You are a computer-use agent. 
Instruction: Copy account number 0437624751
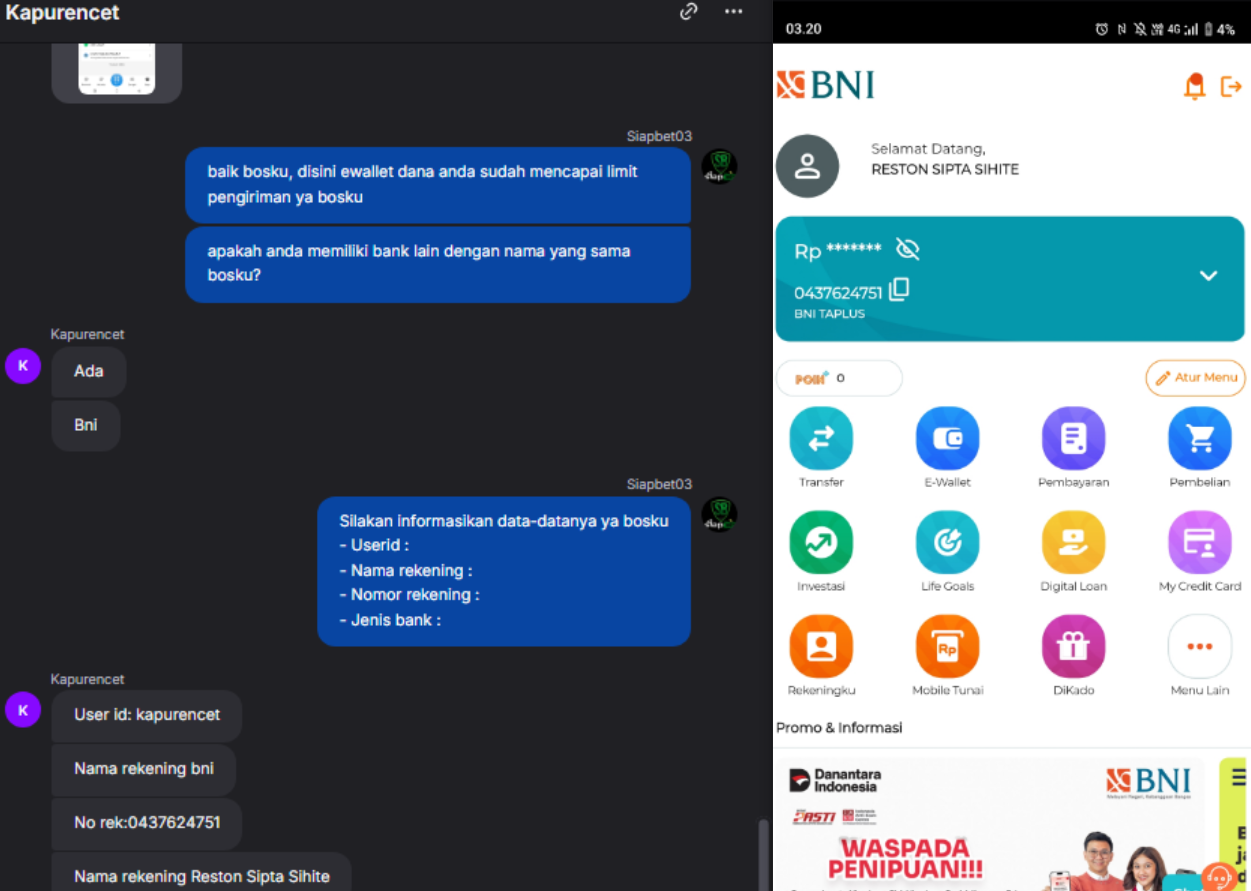(x=899, y=290)
